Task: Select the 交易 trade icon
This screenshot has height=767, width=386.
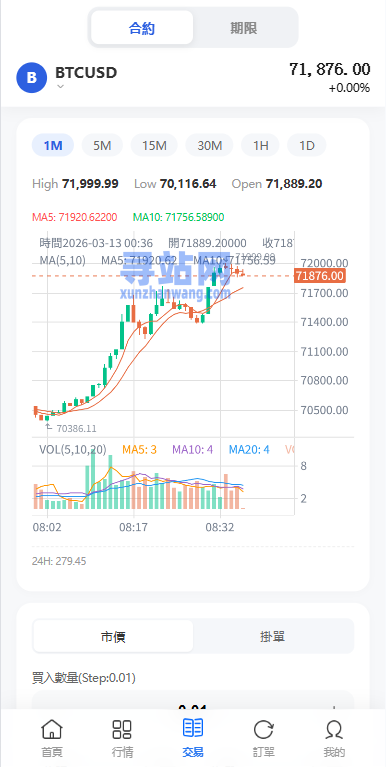Action: click(x=193, y=728)
